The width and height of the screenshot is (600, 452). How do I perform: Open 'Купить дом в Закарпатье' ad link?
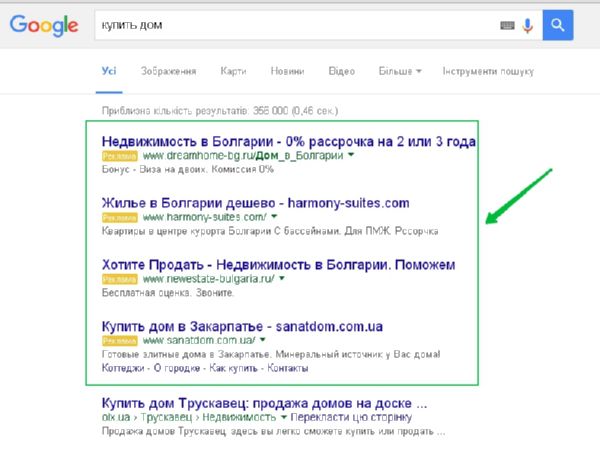(x=242, y=326)
